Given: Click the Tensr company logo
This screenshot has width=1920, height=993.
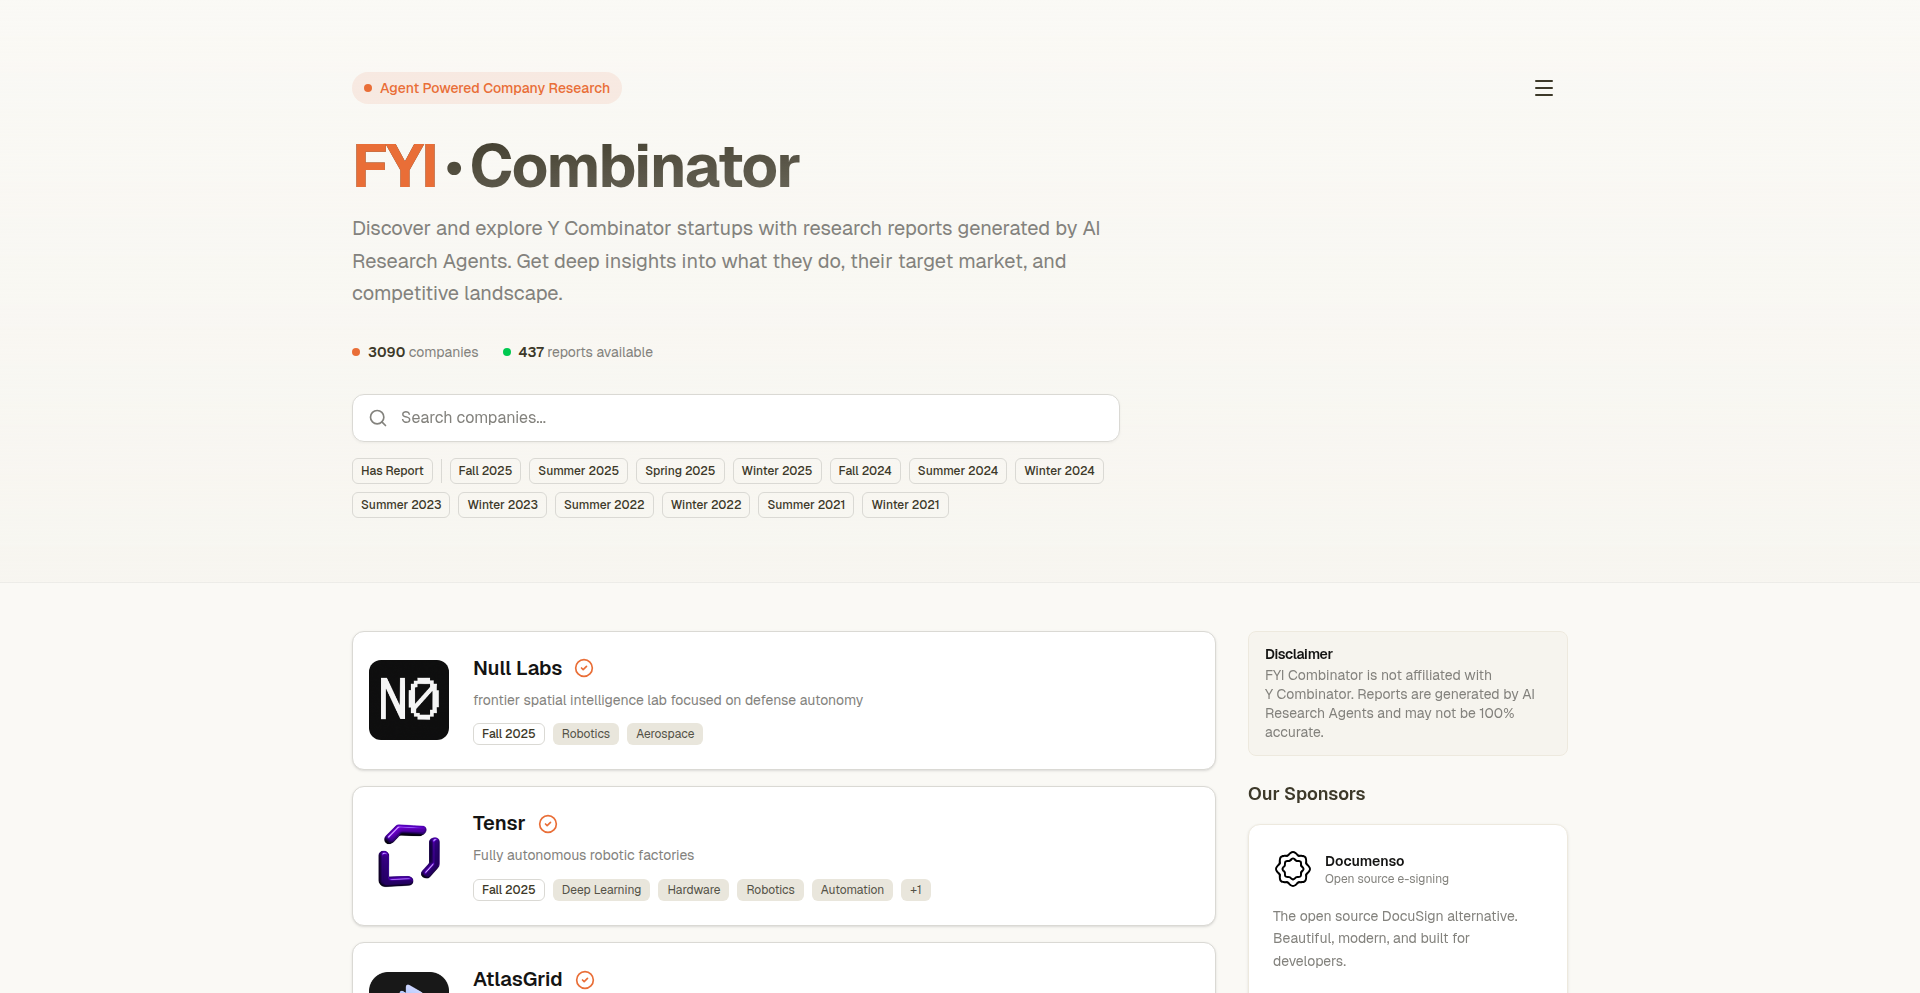Looking at the screenshot, I should coord(409,856).
